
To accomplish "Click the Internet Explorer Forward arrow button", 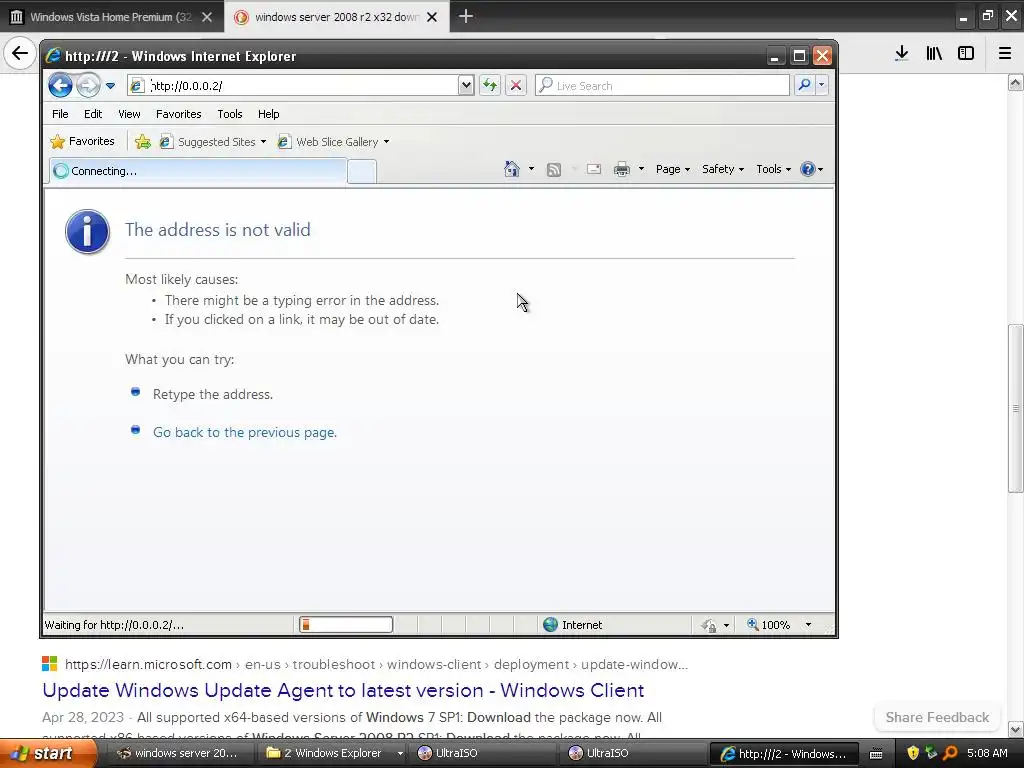I will (x=88, y=86).
